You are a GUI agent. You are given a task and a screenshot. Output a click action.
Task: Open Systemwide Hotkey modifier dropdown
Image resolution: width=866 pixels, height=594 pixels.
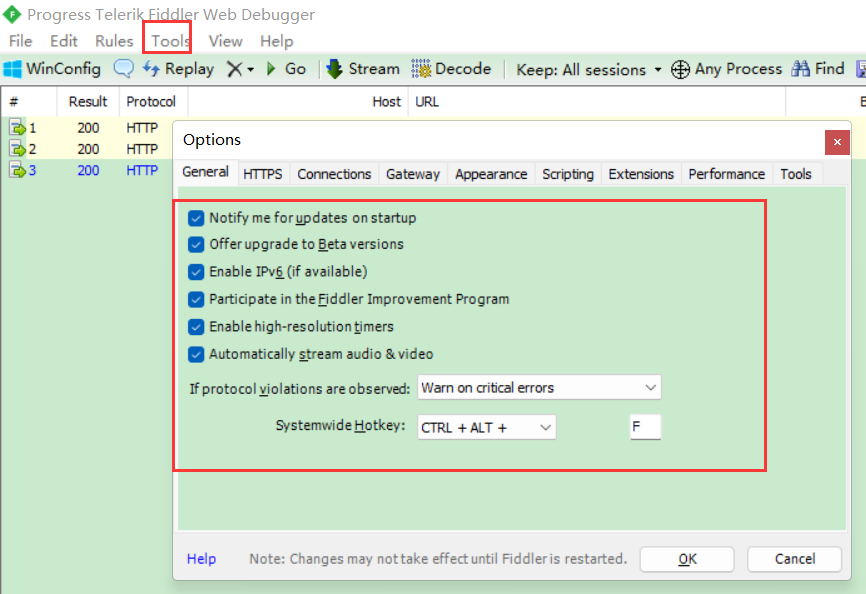click(x=487, y=428)
